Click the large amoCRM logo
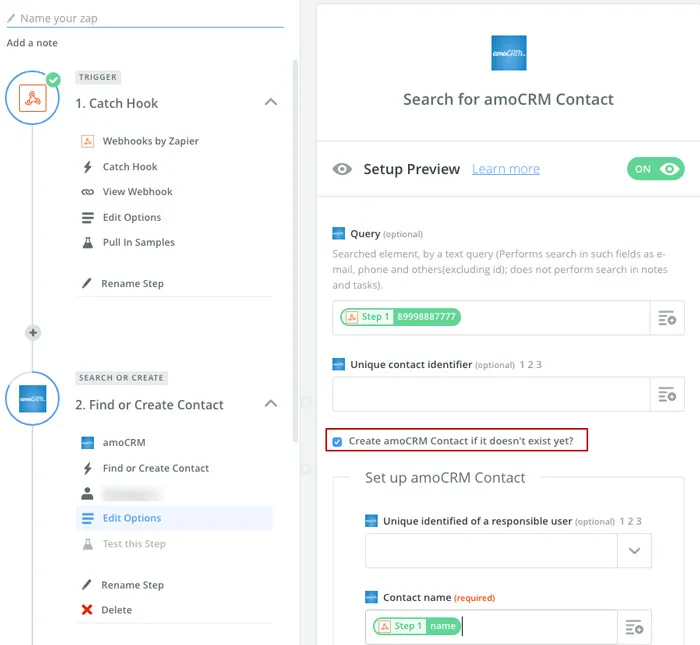Screen dimensions: 700x645 click(508, 53)
